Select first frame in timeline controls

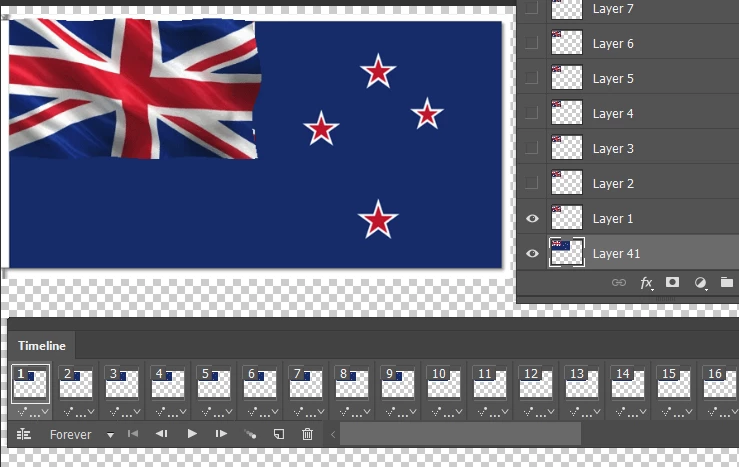(133, 434)
